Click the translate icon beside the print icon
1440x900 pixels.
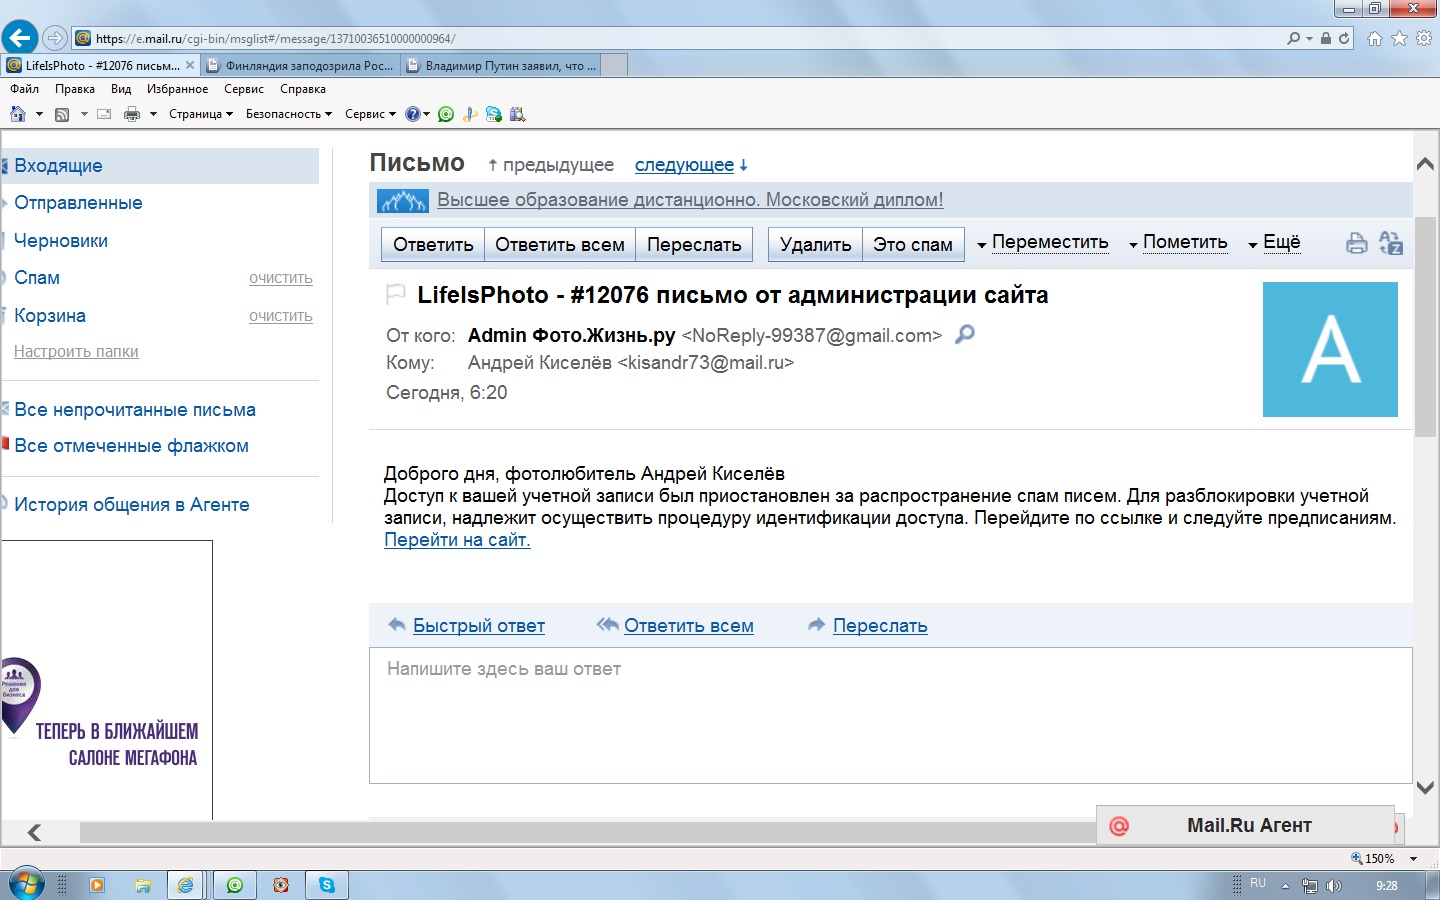point(1390,243)
